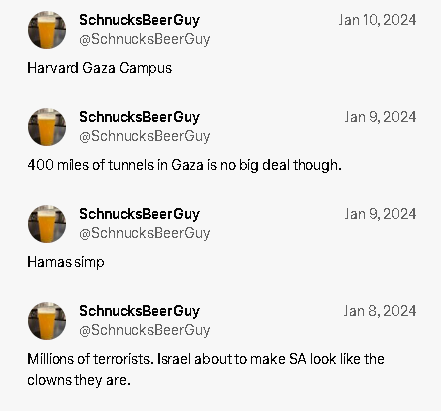Open SchnucksBeerGuy name above tunnels post
Viewport: 441px width, 411px height.
(139, 117)
